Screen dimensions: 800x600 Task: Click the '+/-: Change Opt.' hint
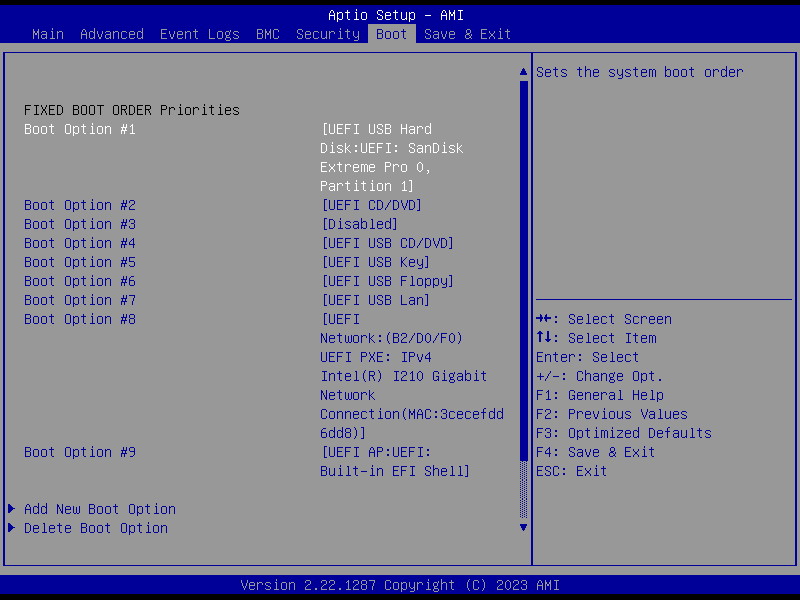pyautogui.click(x=599, y=376)
